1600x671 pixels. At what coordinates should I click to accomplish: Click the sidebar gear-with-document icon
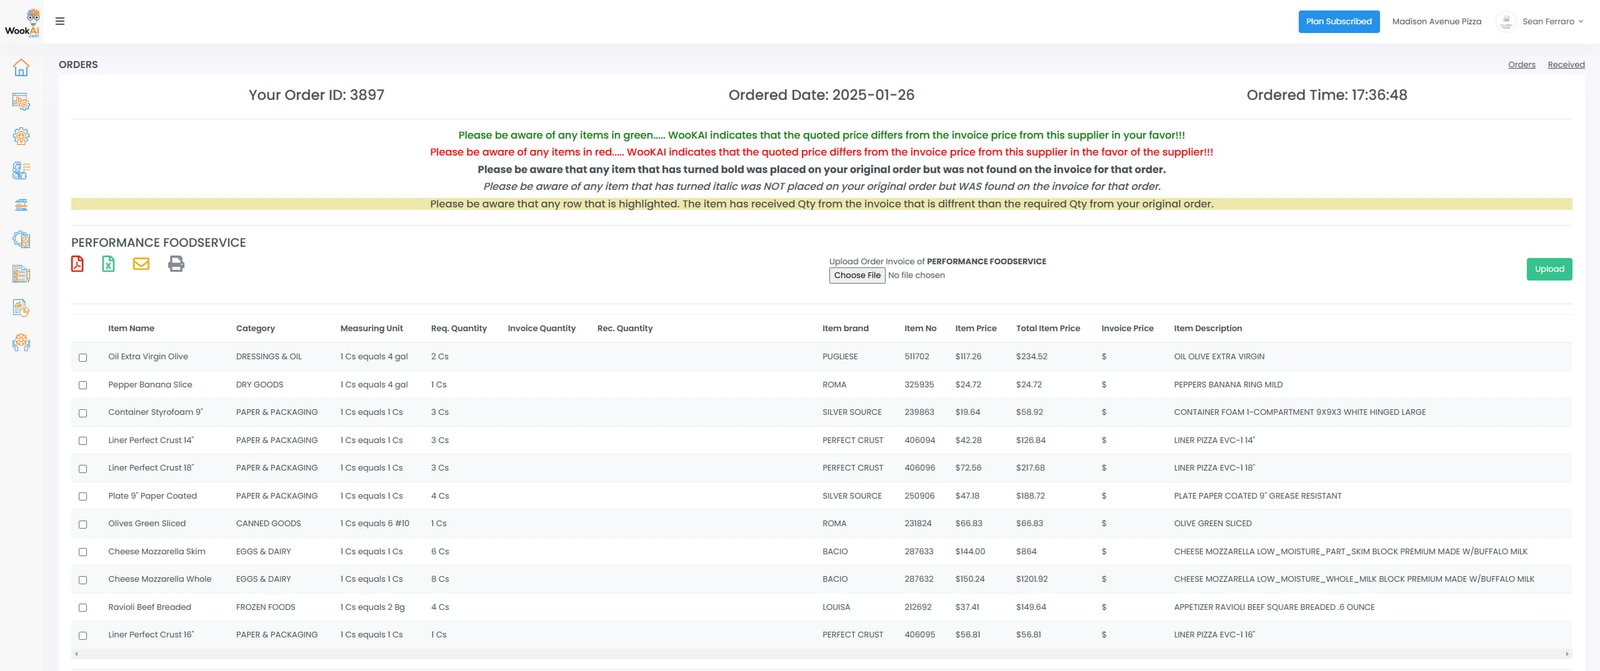pos(21,239)
